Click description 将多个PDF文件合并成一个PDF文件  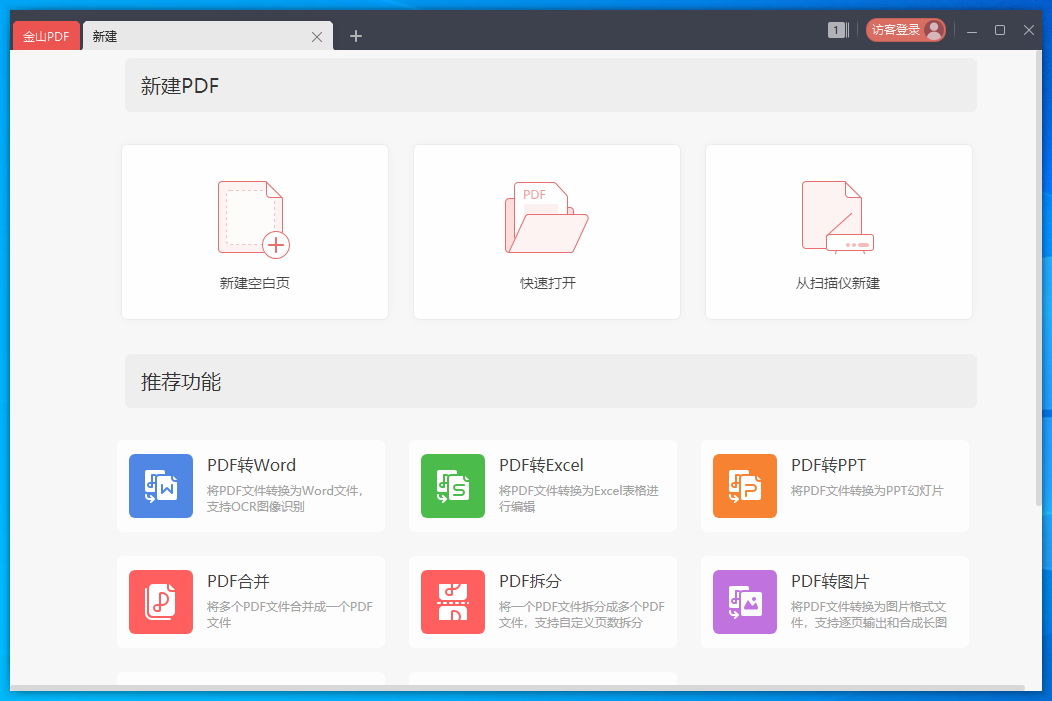pyautogui.click(x=289, y=614)
